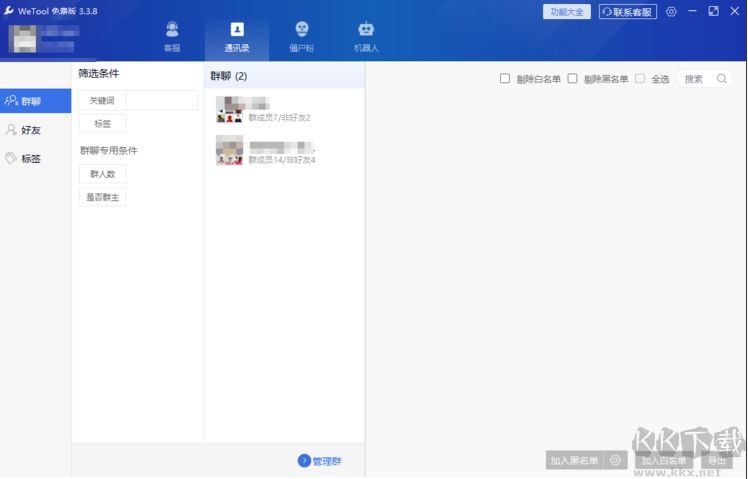Open the 僵尸粉 tab

coord(301,37)
